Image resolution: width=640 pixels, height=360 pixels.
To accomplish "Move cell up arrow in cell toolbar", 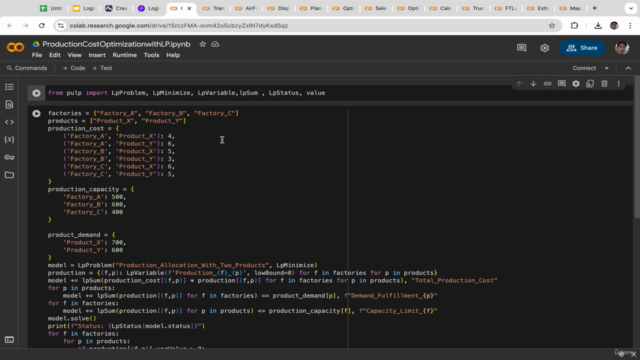I will (x=519, y=84).
